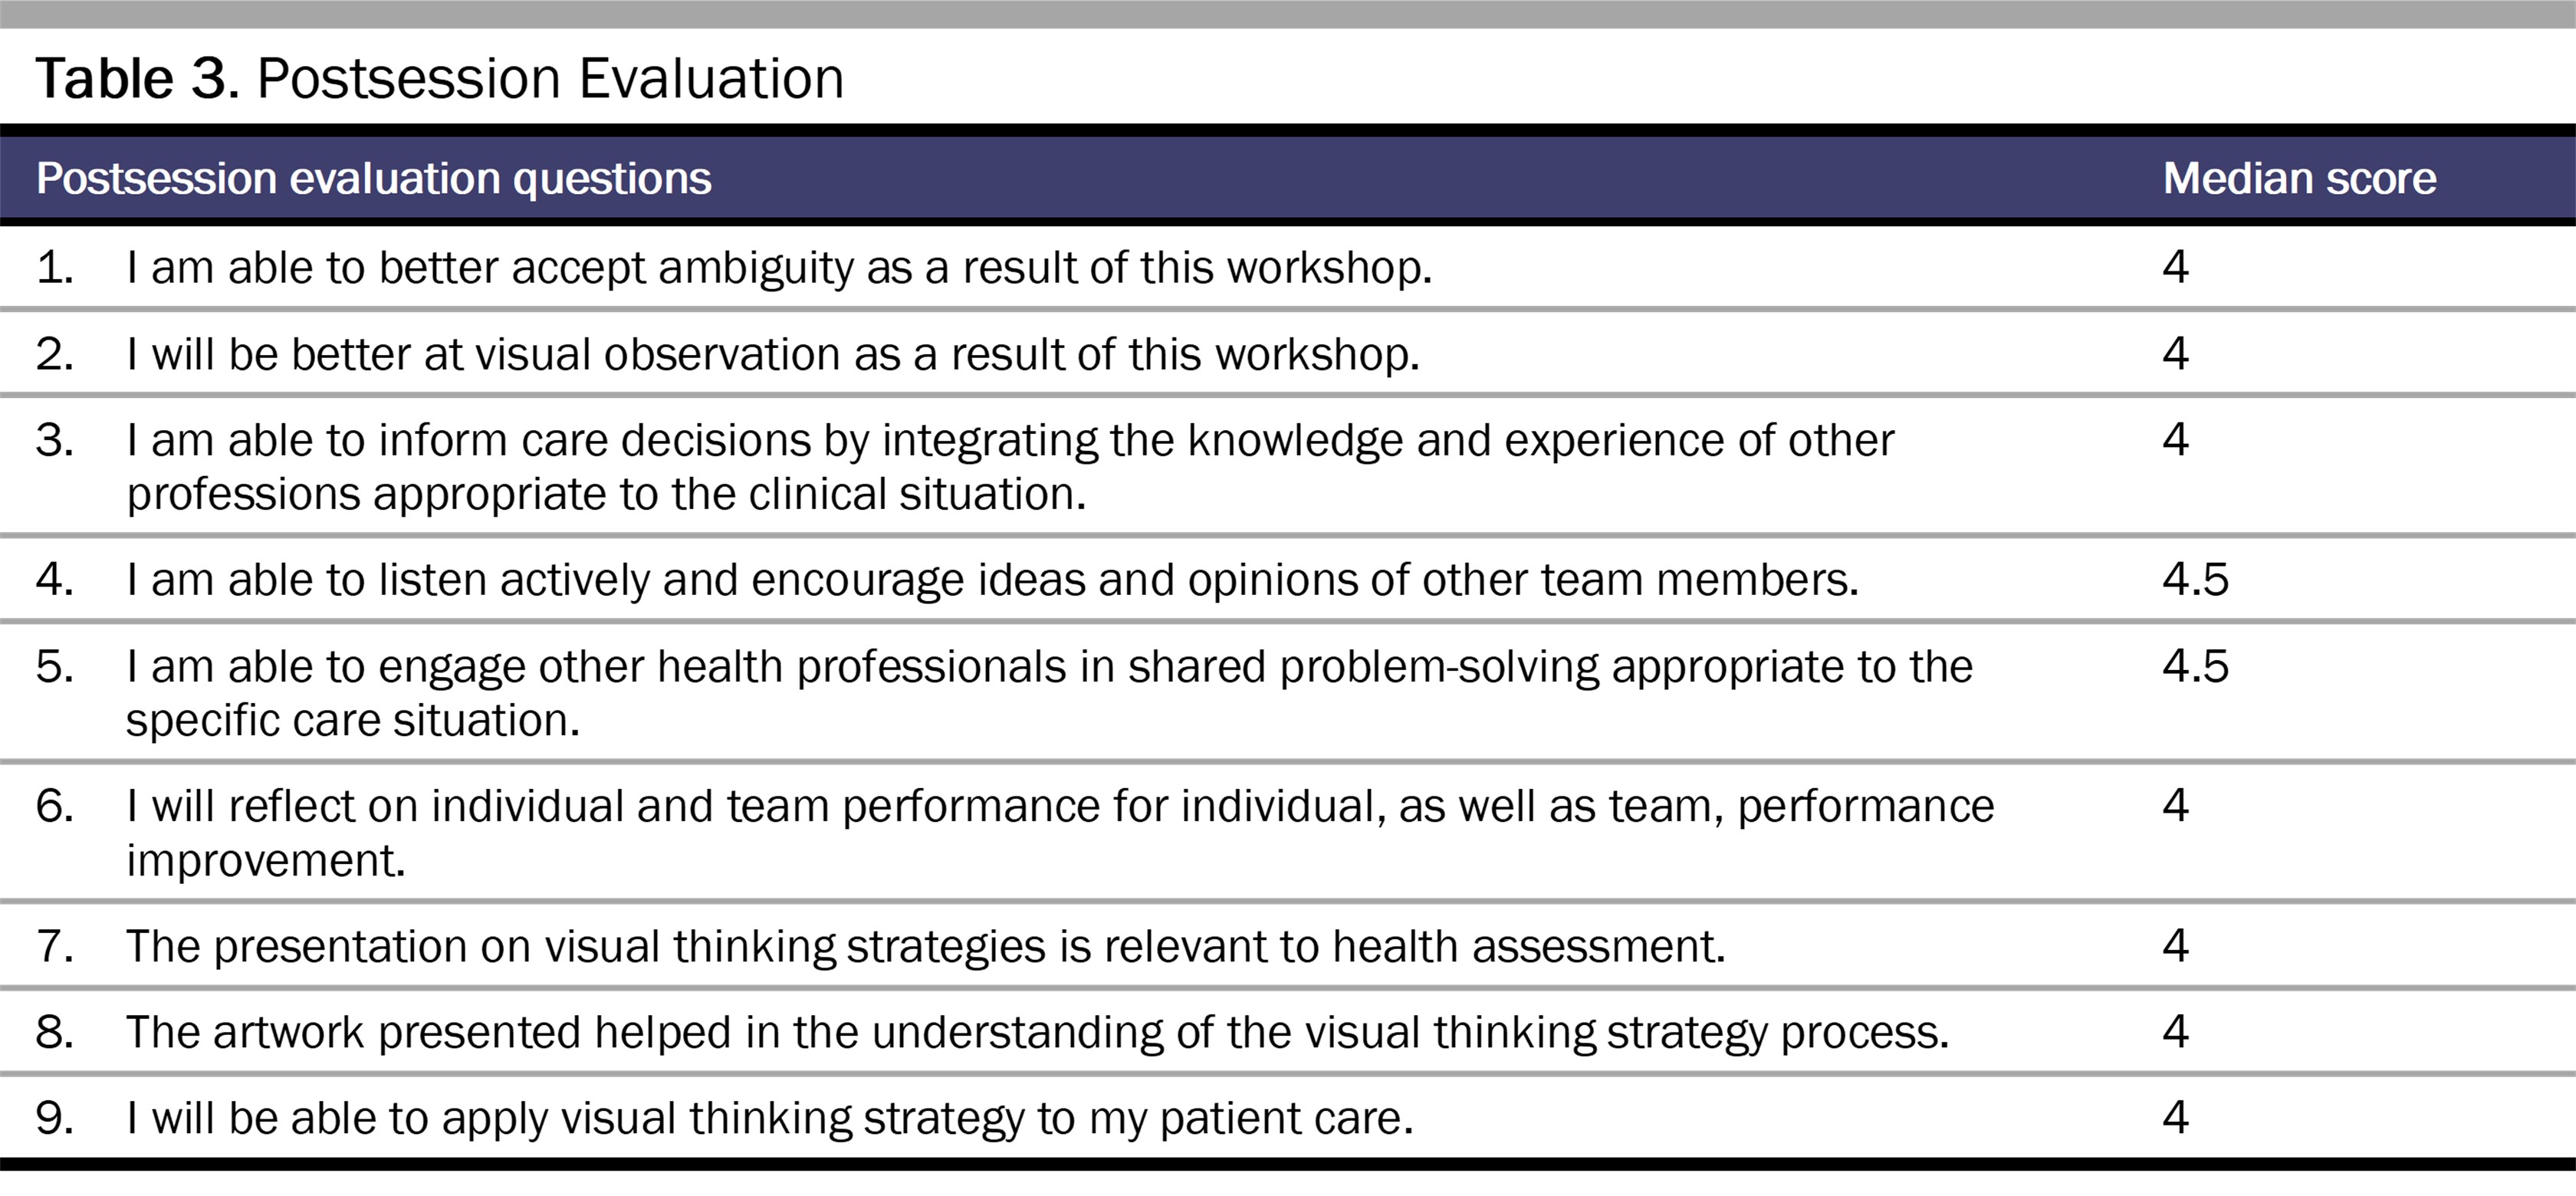Click the row number 3 label
This screenshot has height=1196, width=2576.
tap(55, 441)
